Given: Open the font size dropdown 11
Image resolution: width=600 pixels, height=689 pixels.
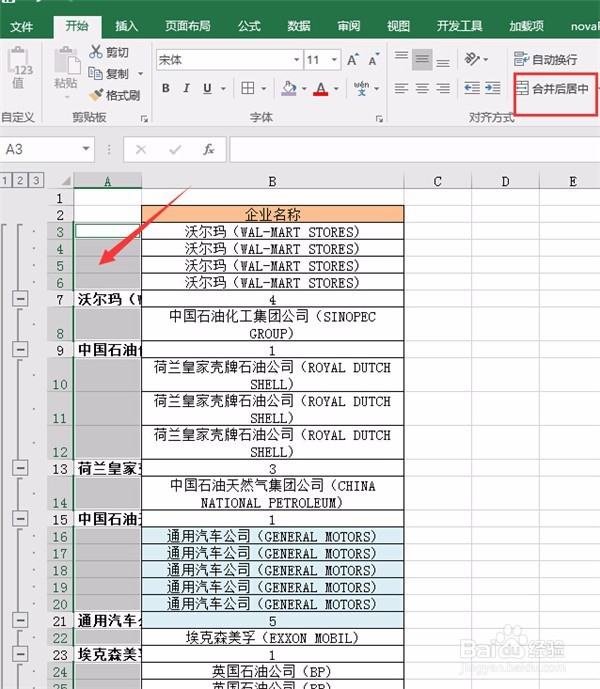Looking at the screenshot, I should pos(334,60).
